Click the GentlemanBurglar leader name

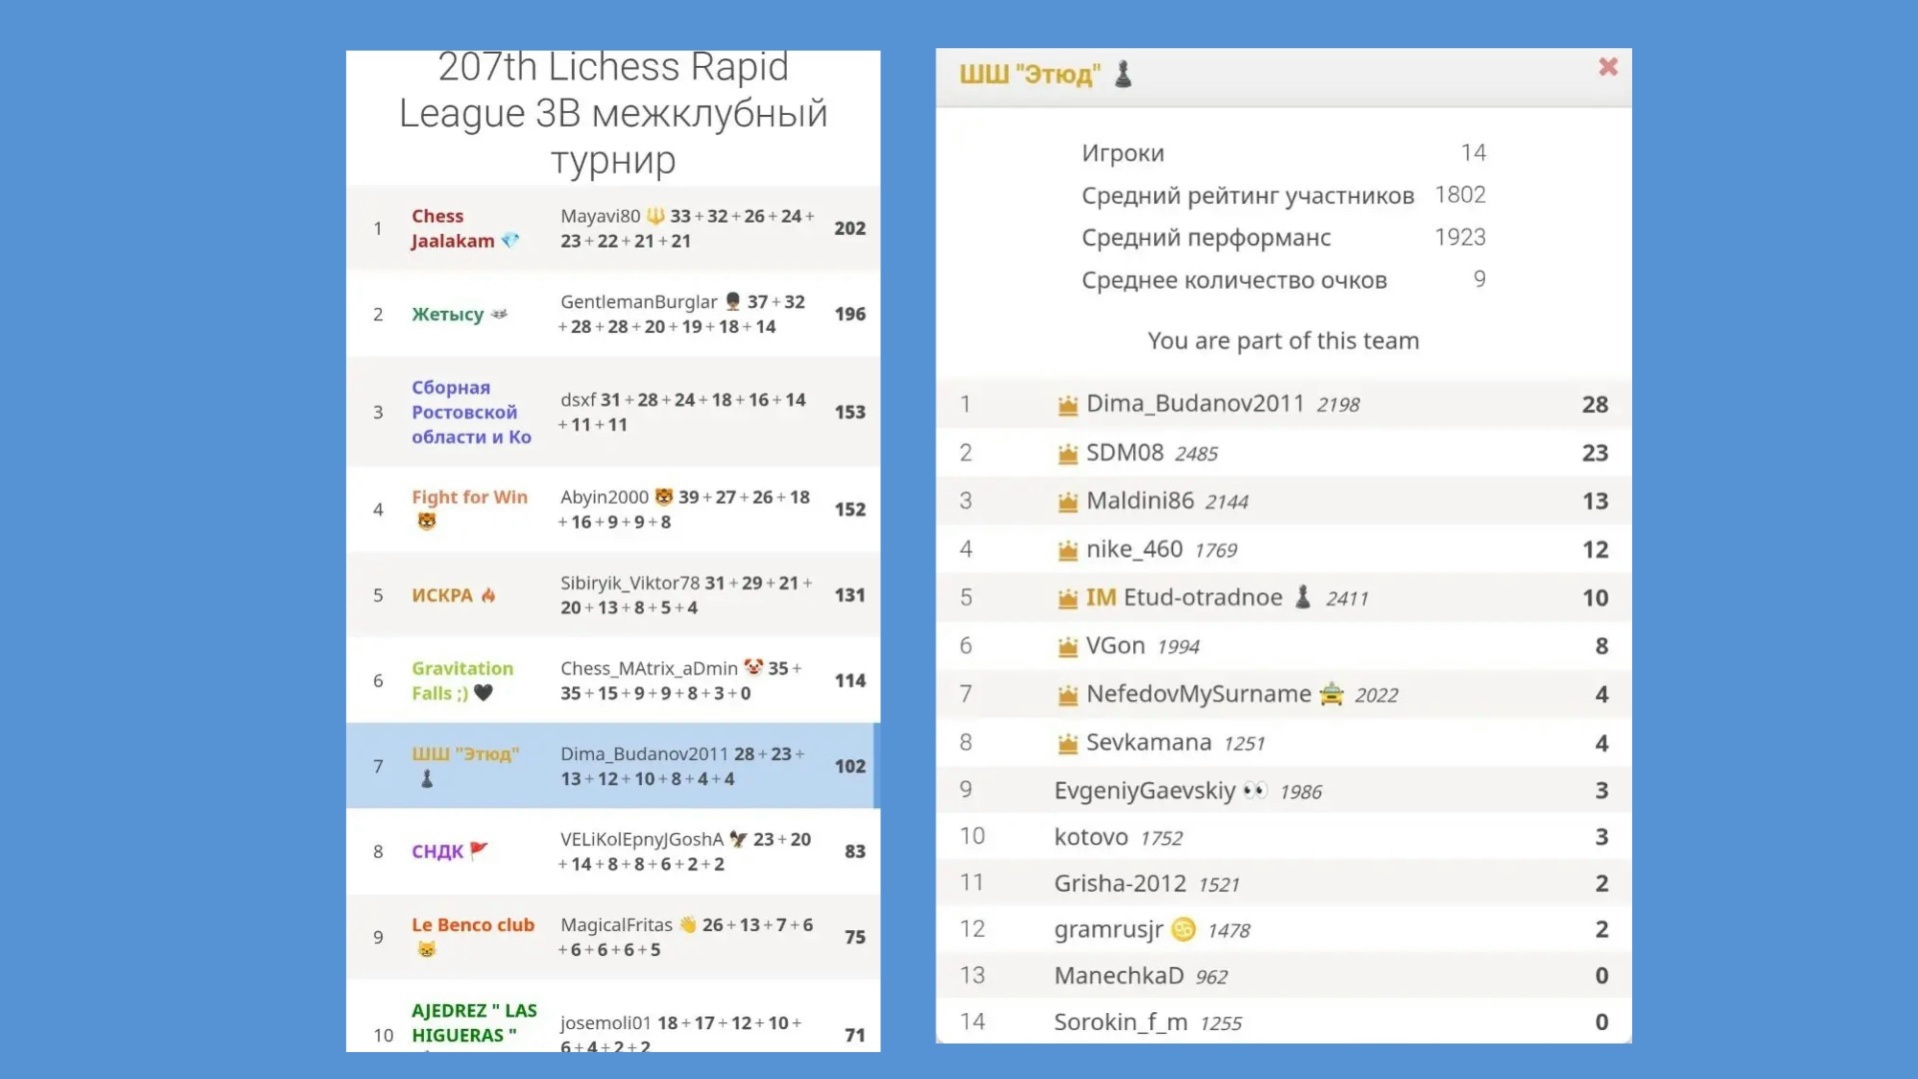click(639, 301)
